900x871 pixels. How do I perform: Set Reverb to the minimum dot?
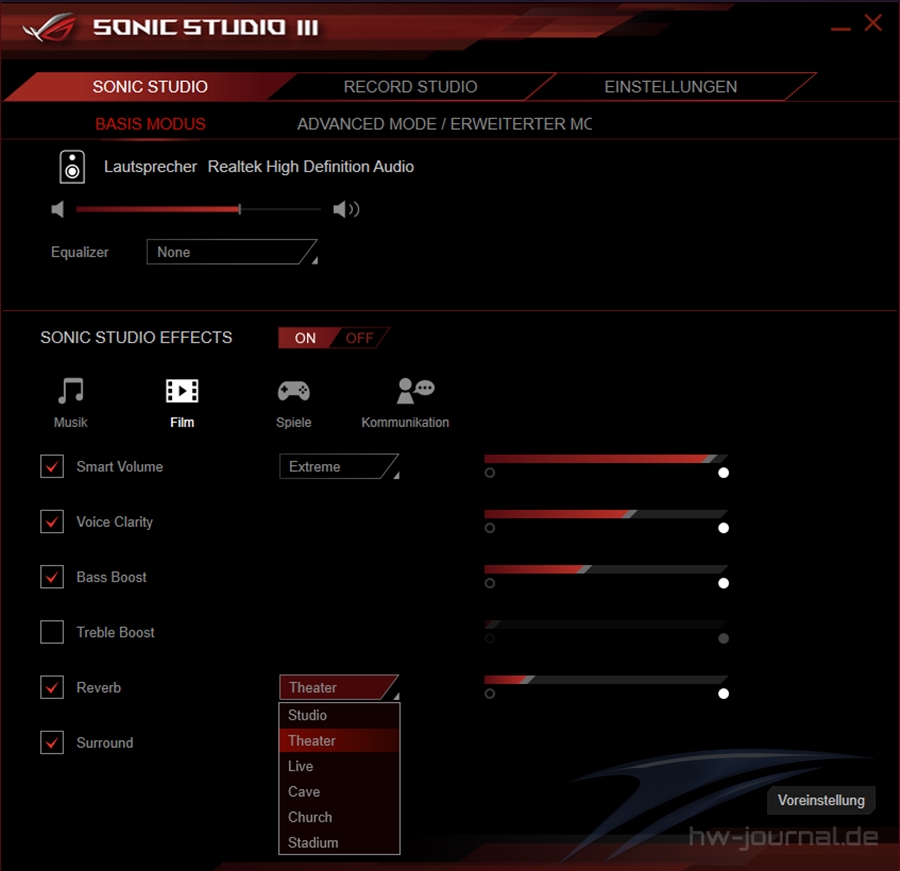coord(490,694)
